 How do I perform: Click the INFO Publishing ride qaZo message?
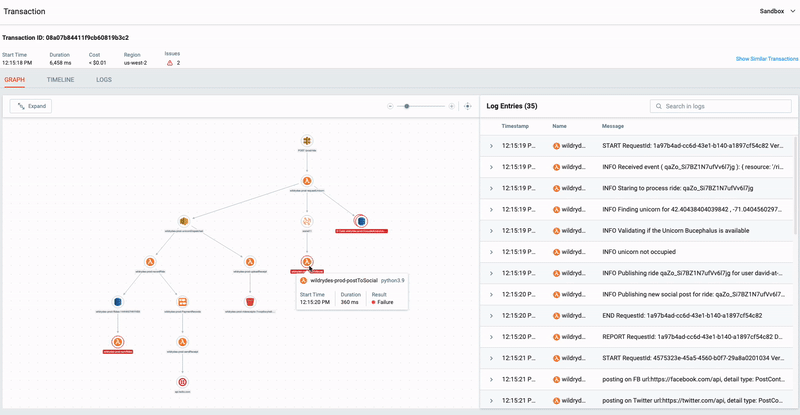click(692, 273)
